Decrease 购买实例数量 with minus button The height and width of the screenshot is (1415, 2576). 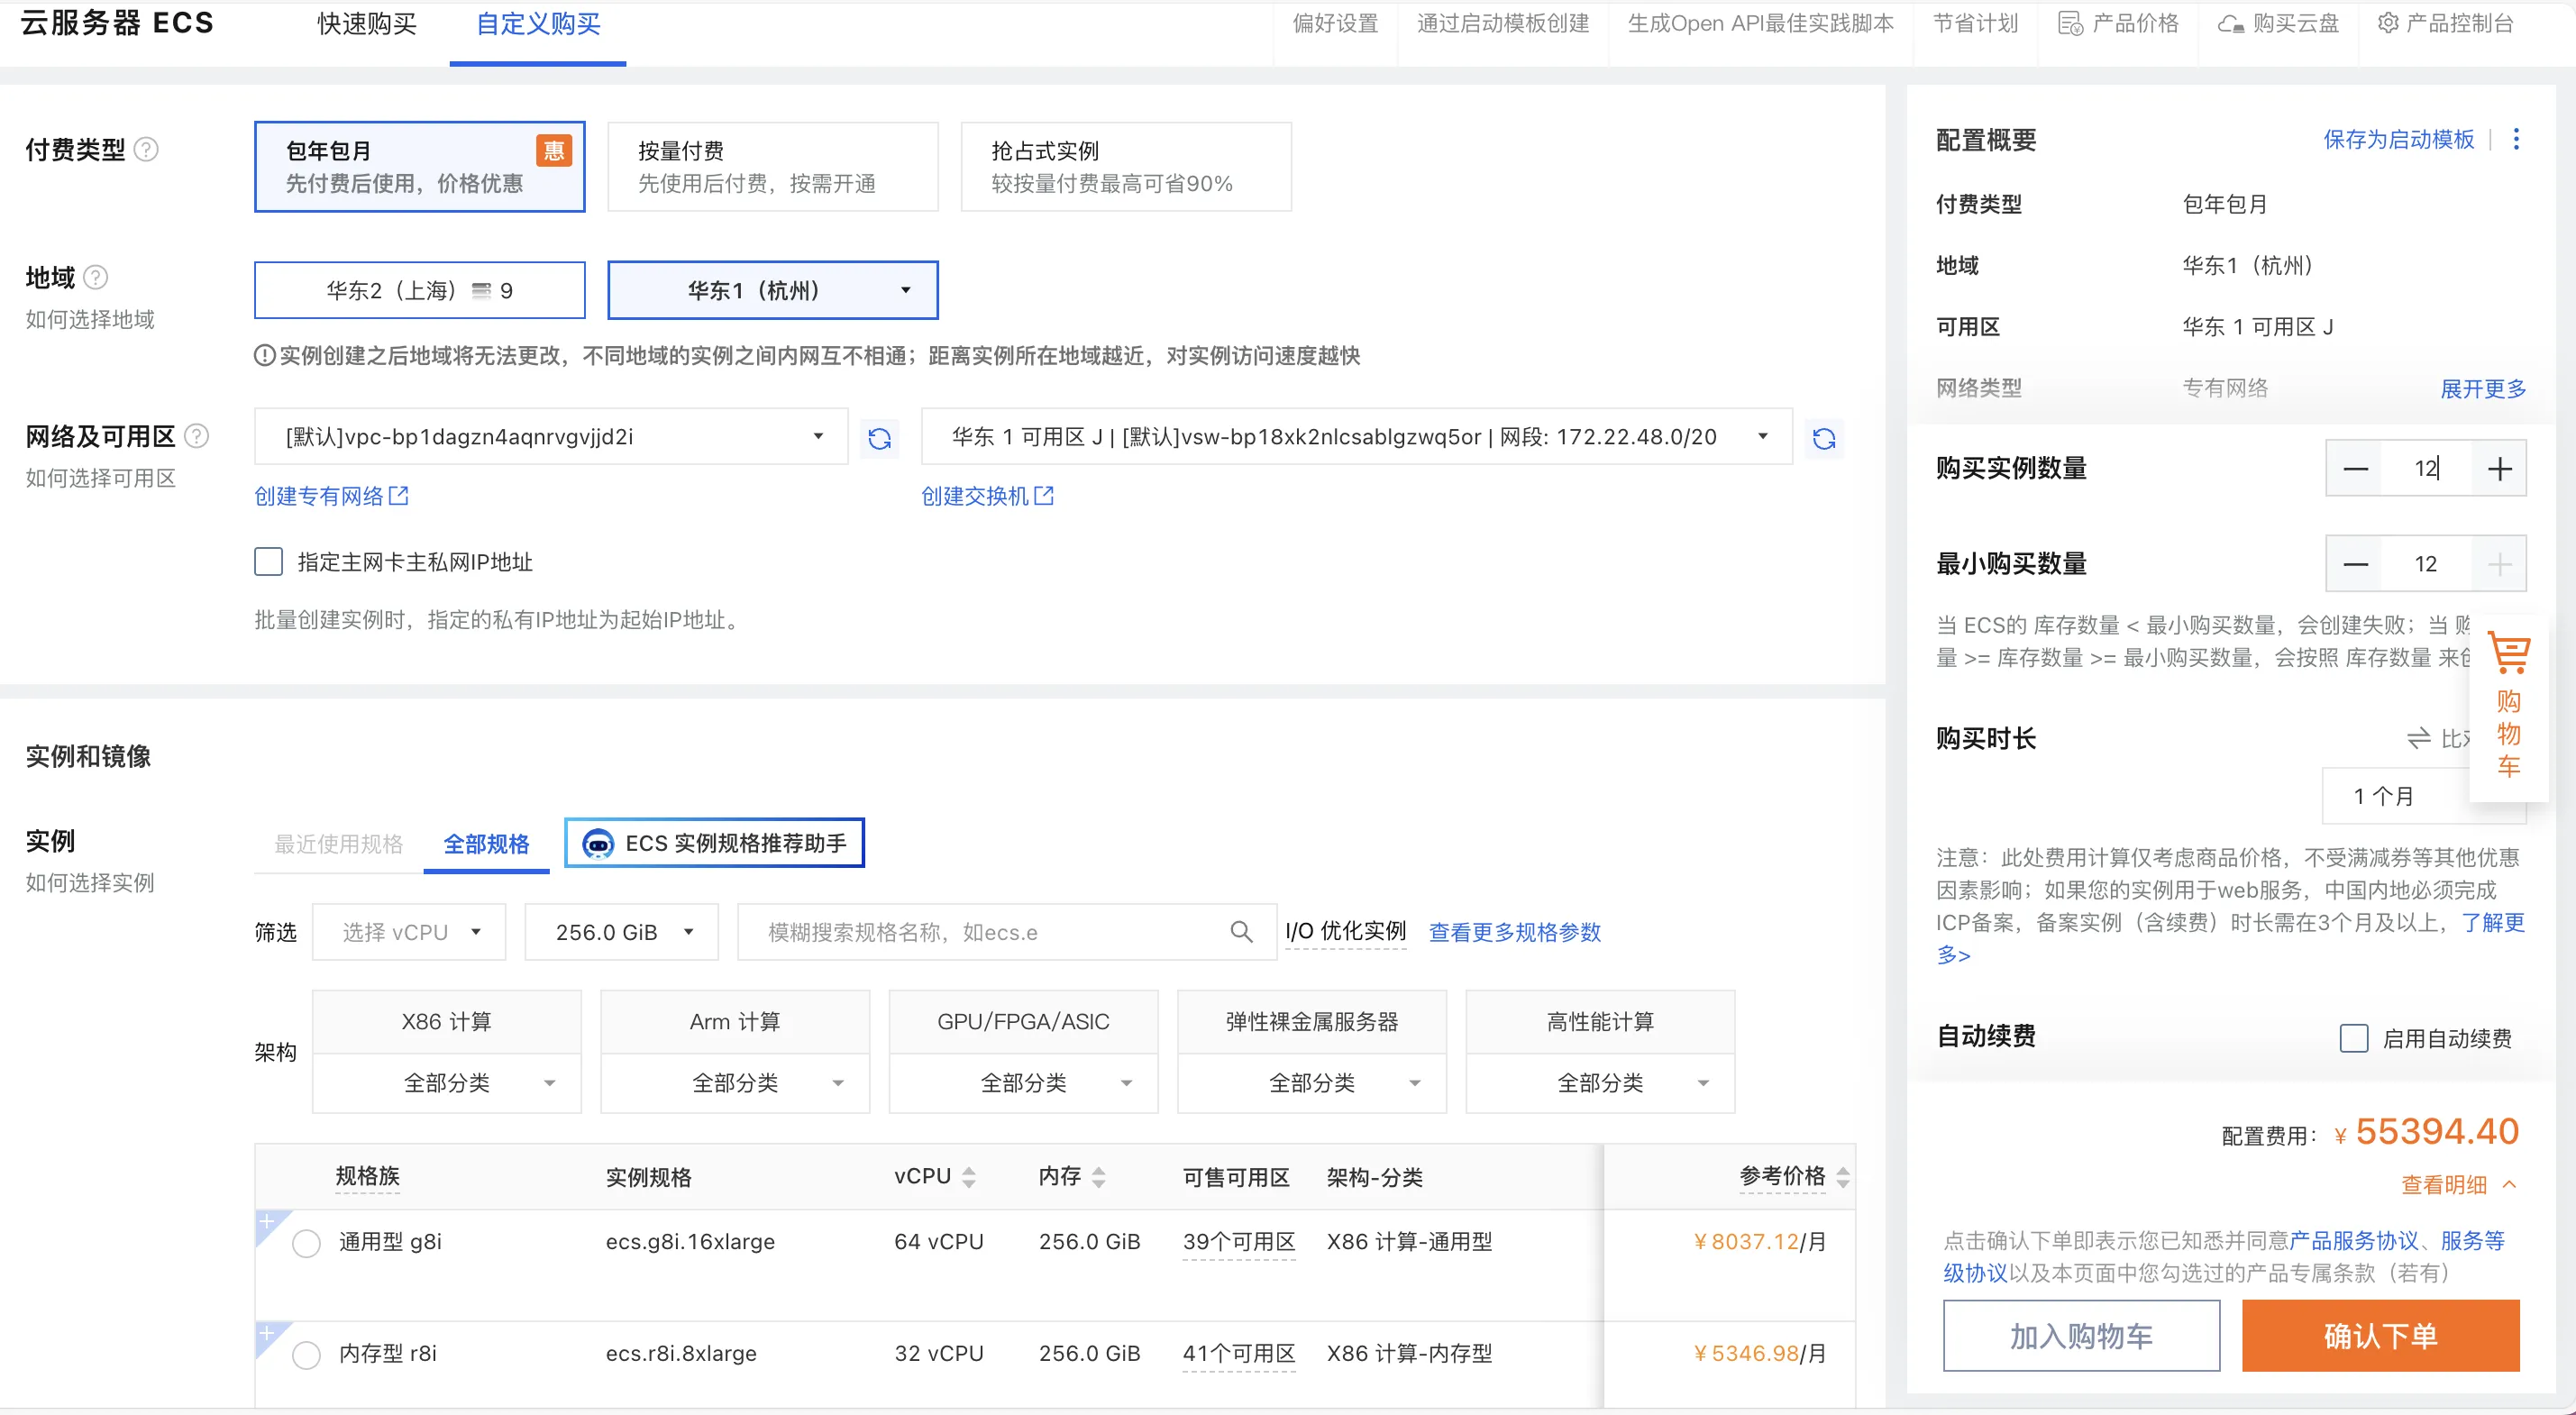pyautogui.click(x=2355, y=468)
